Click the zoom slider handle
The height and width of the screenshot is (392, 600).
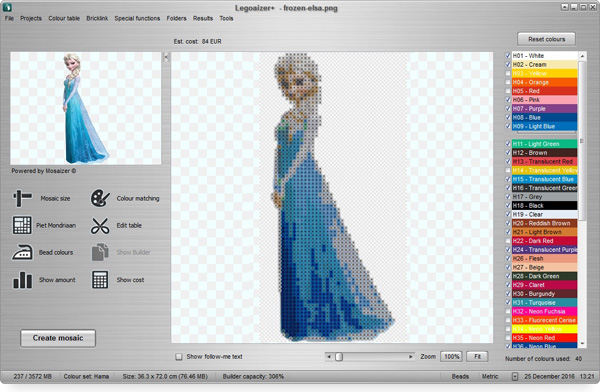coord(339,357)
